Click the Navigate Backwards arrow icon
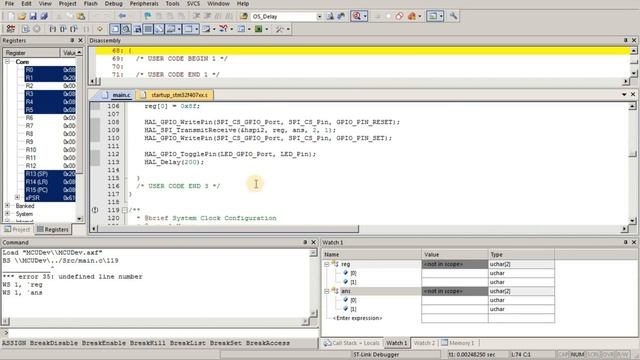The image size is (640, 360). [122, 16]
